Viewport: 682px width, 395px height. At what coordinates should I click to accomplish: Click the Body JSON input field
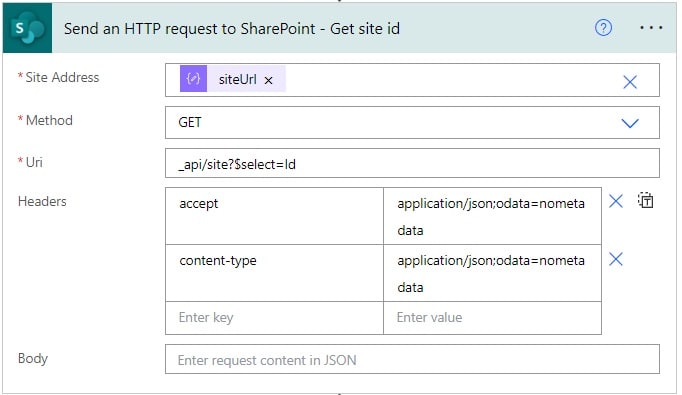(x=412, y=359)
